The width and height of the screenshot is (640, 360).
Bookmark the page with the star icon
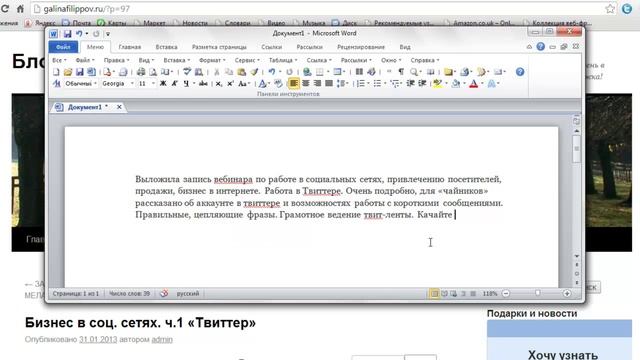610,9
